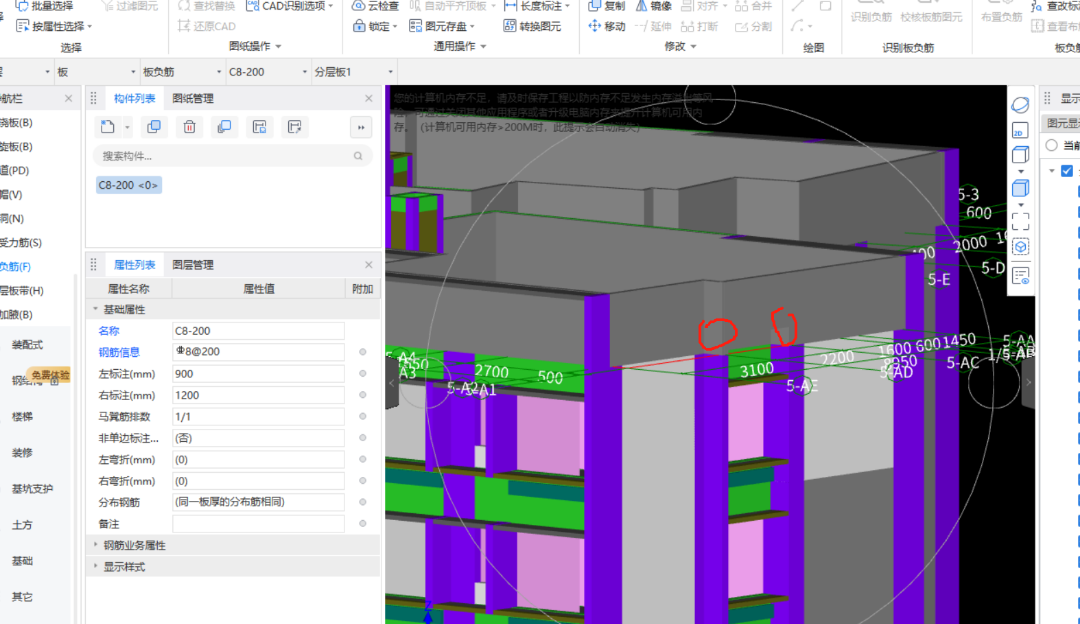Viewport: 1080px width, 624px height.
Task: Click the 锁定 lock tool
Action: pos(375,26)
